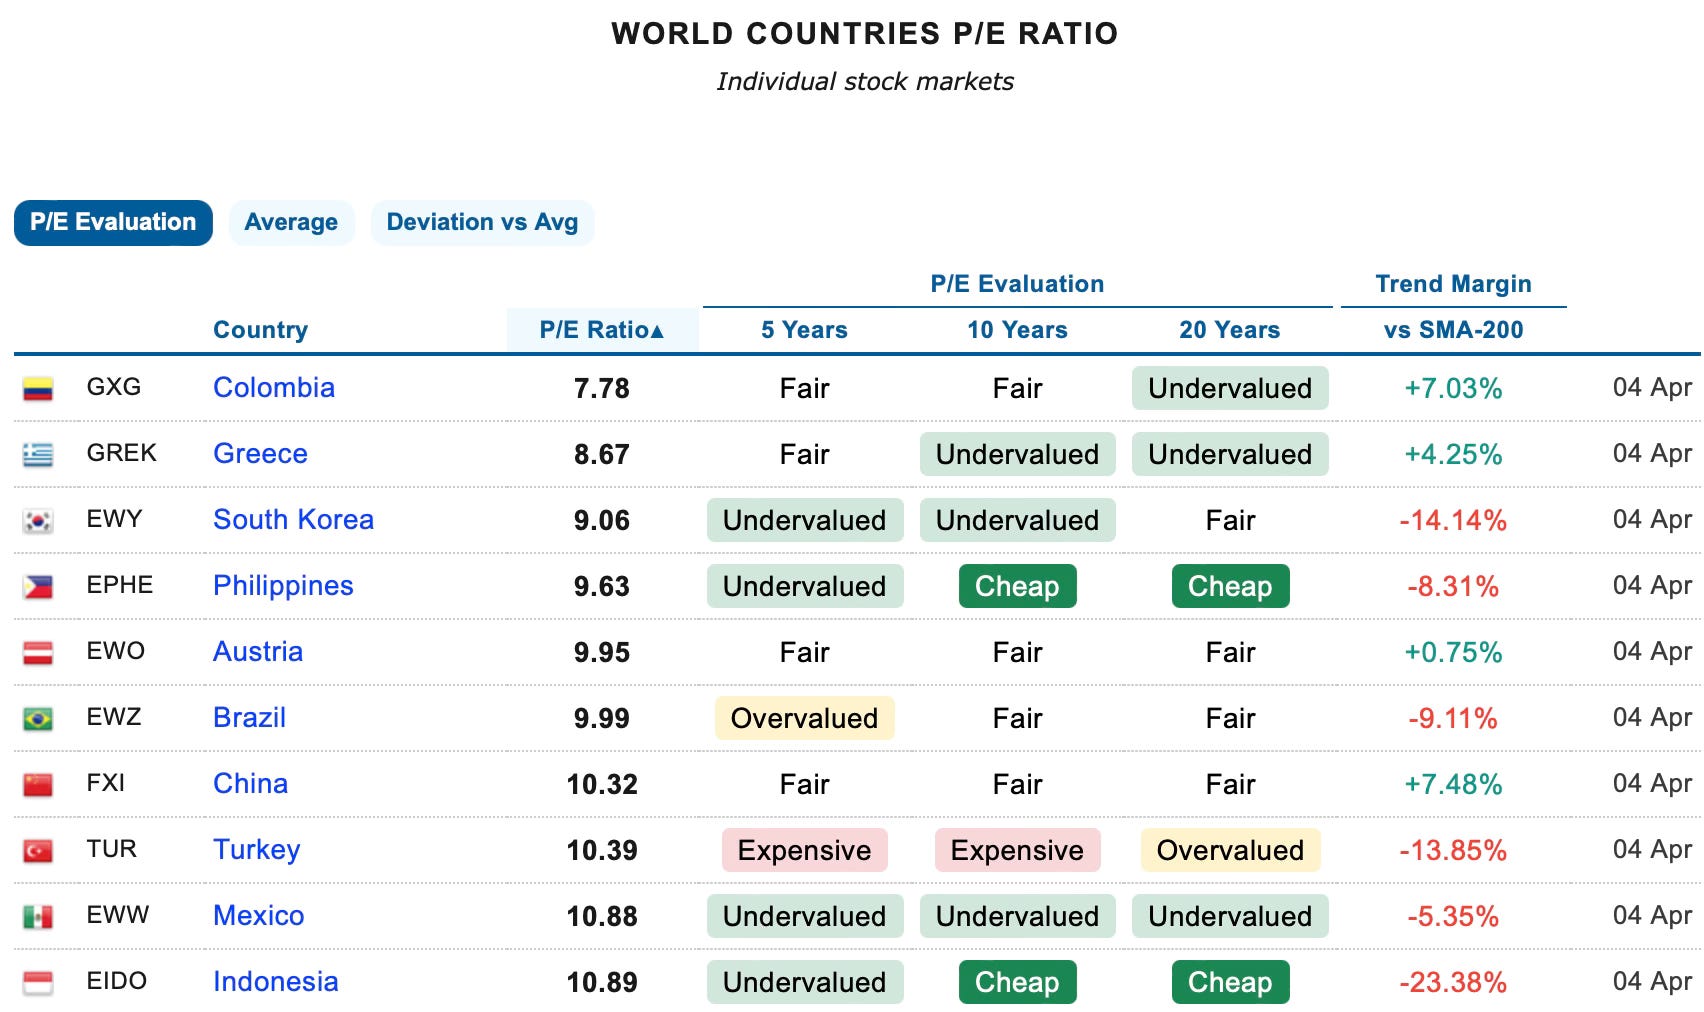Screen dimensions: 1704x1012
Task: Sort by vs SMA-200 column header
Action: click(x=1453, y=330)
